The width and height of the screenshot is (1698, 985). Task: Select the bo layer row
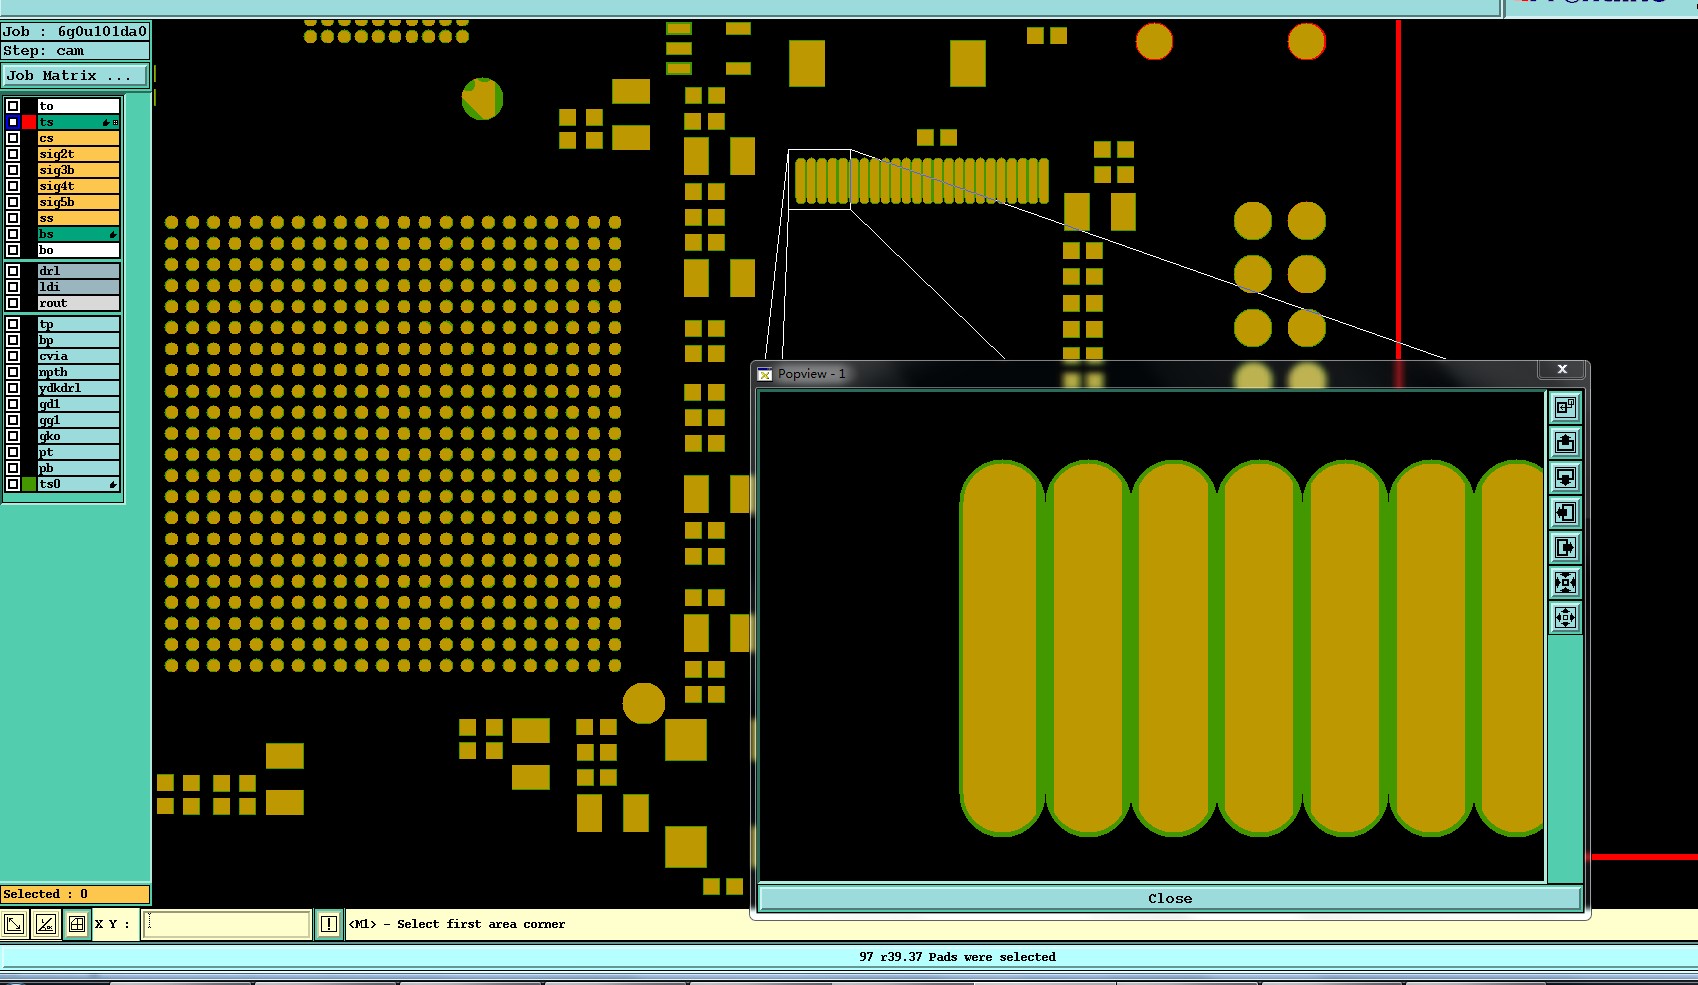78,250
